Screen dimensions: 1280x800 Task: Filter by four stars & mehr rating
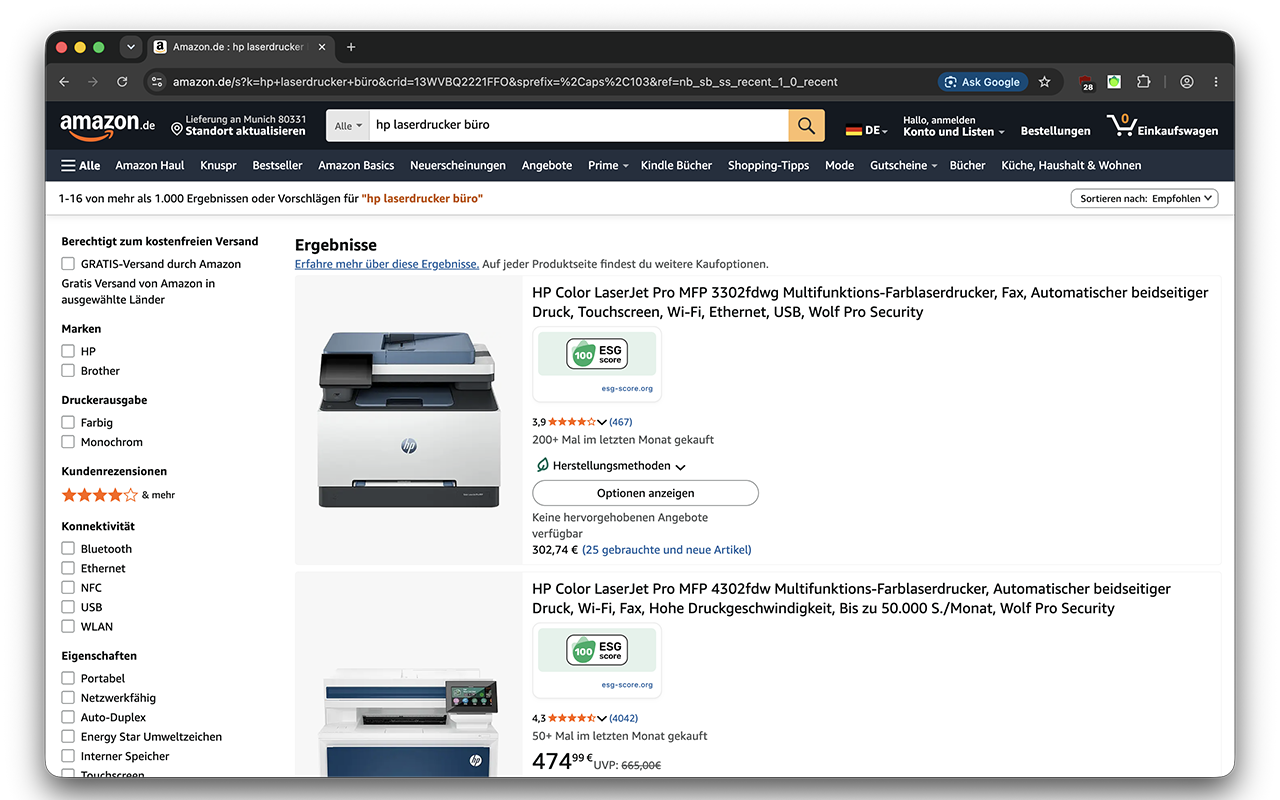pos(118,495)
